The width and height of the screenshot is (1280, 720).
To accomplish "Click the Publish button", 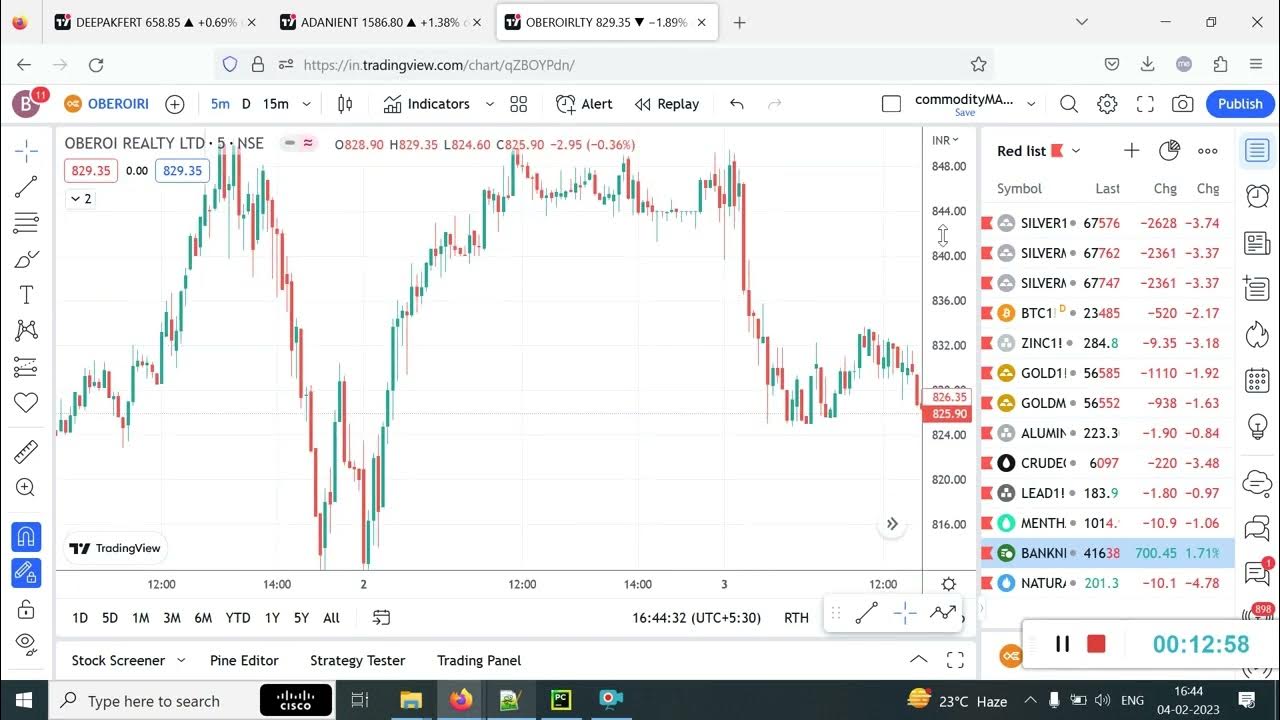I will tap(1240, 104).
